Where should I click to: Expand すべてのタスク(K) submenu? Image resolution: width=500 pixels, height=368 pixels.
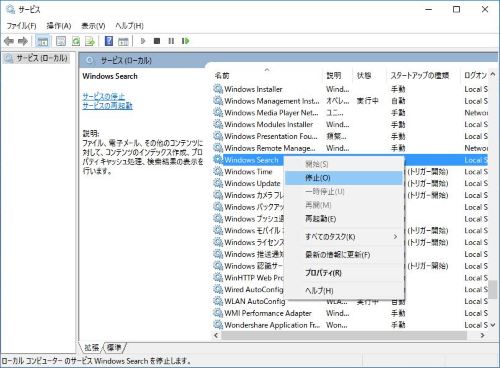pos(344,237)
